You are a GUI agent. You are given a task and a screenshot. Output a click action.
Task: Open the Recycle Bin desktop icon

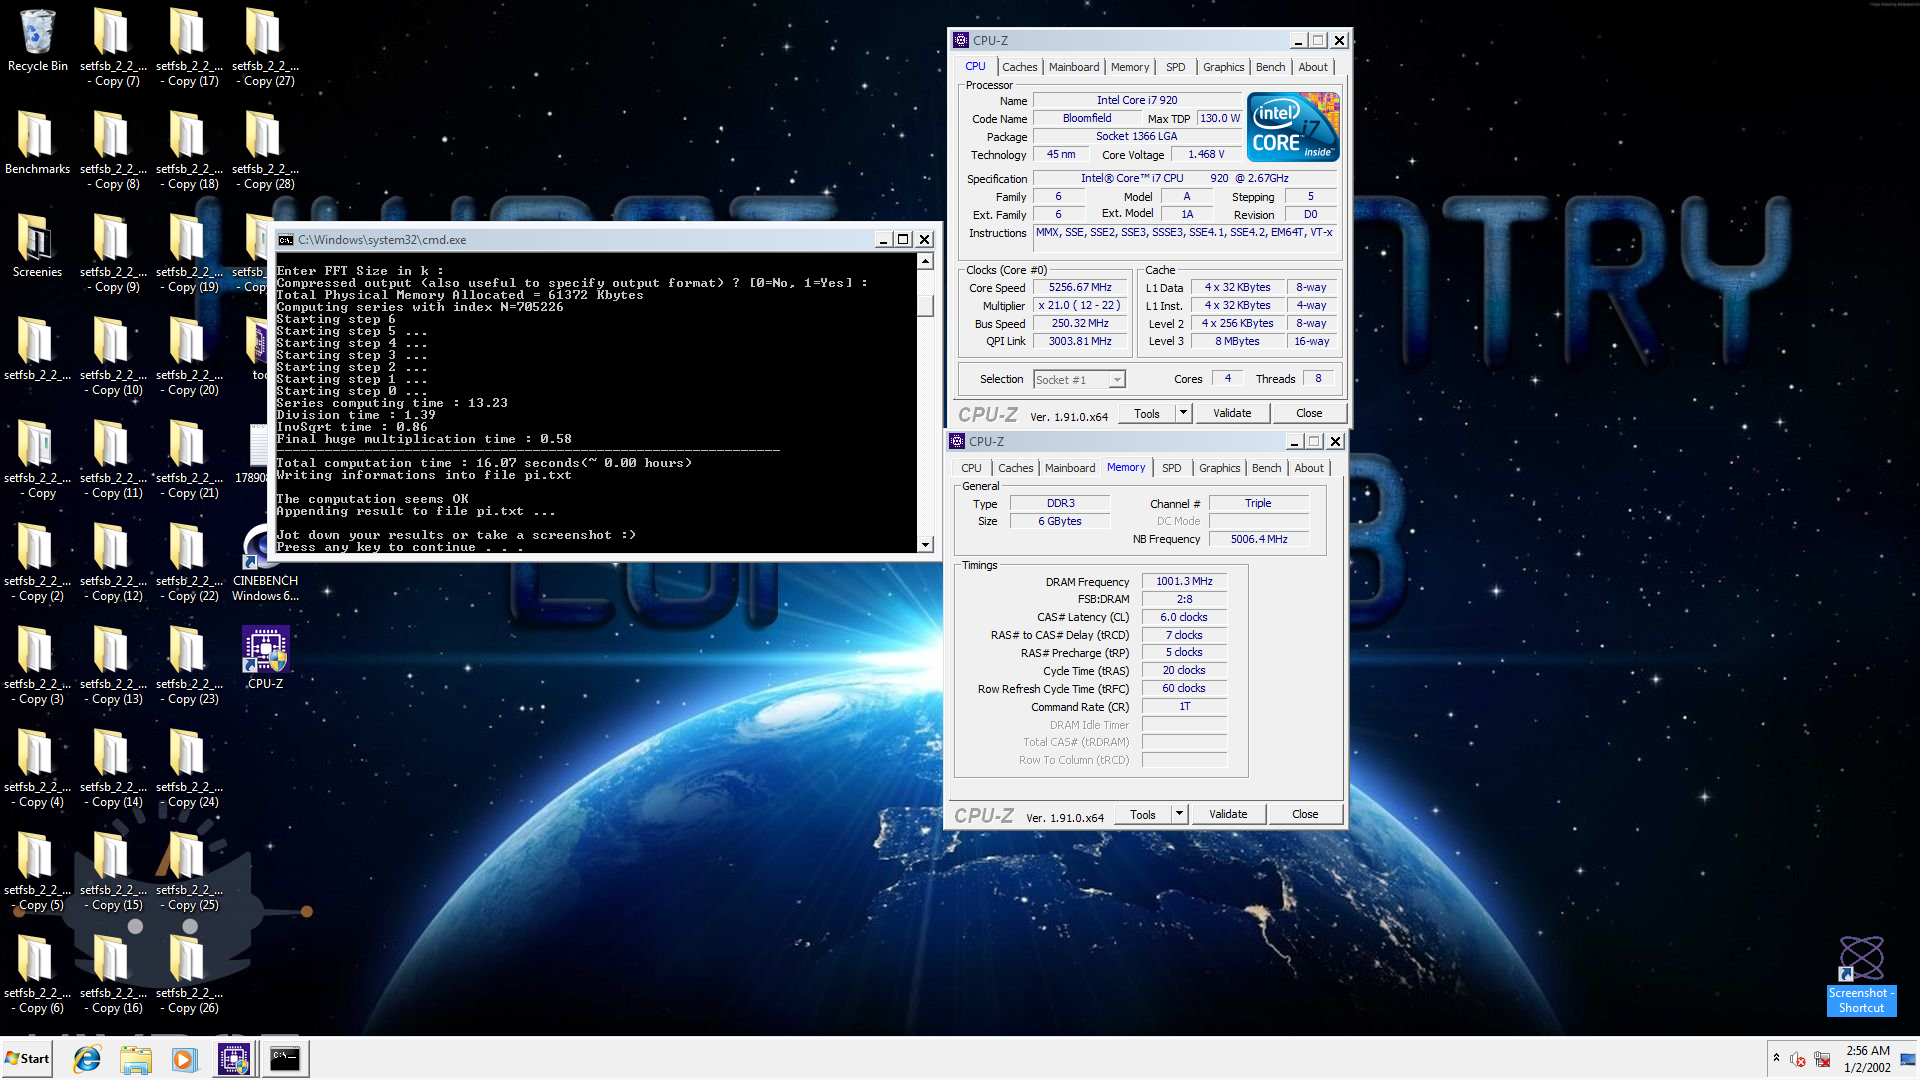[x=37, y=41]
